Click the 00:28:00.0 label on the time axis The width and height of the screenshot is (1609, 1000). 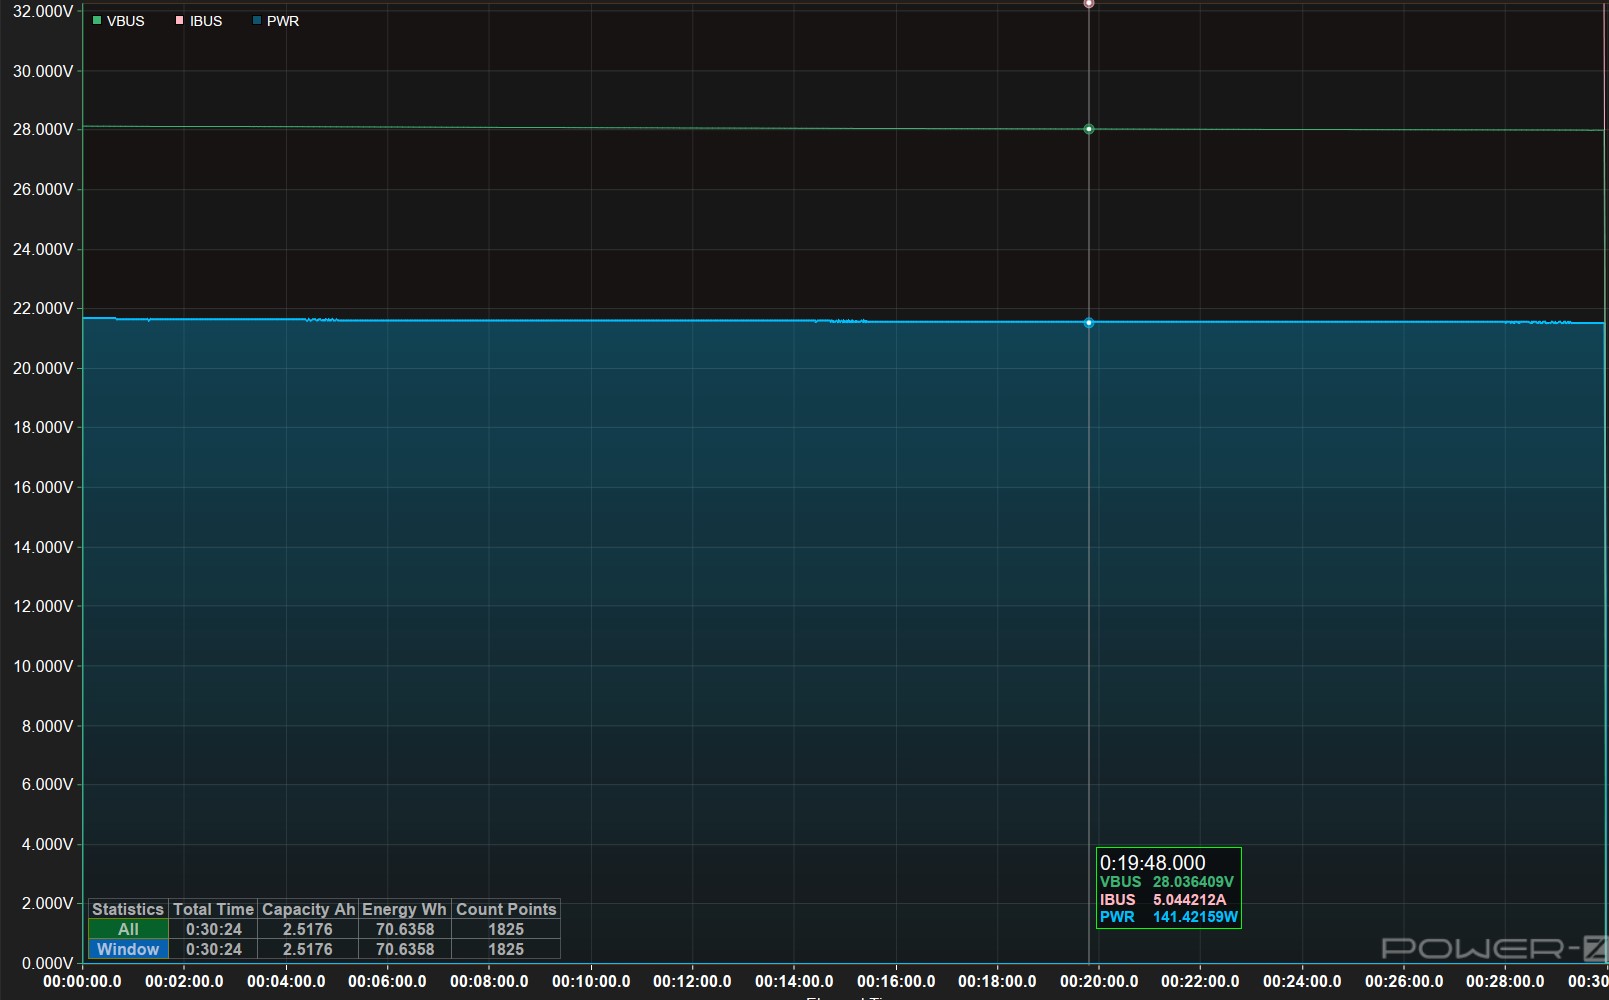pos(1506,982)
